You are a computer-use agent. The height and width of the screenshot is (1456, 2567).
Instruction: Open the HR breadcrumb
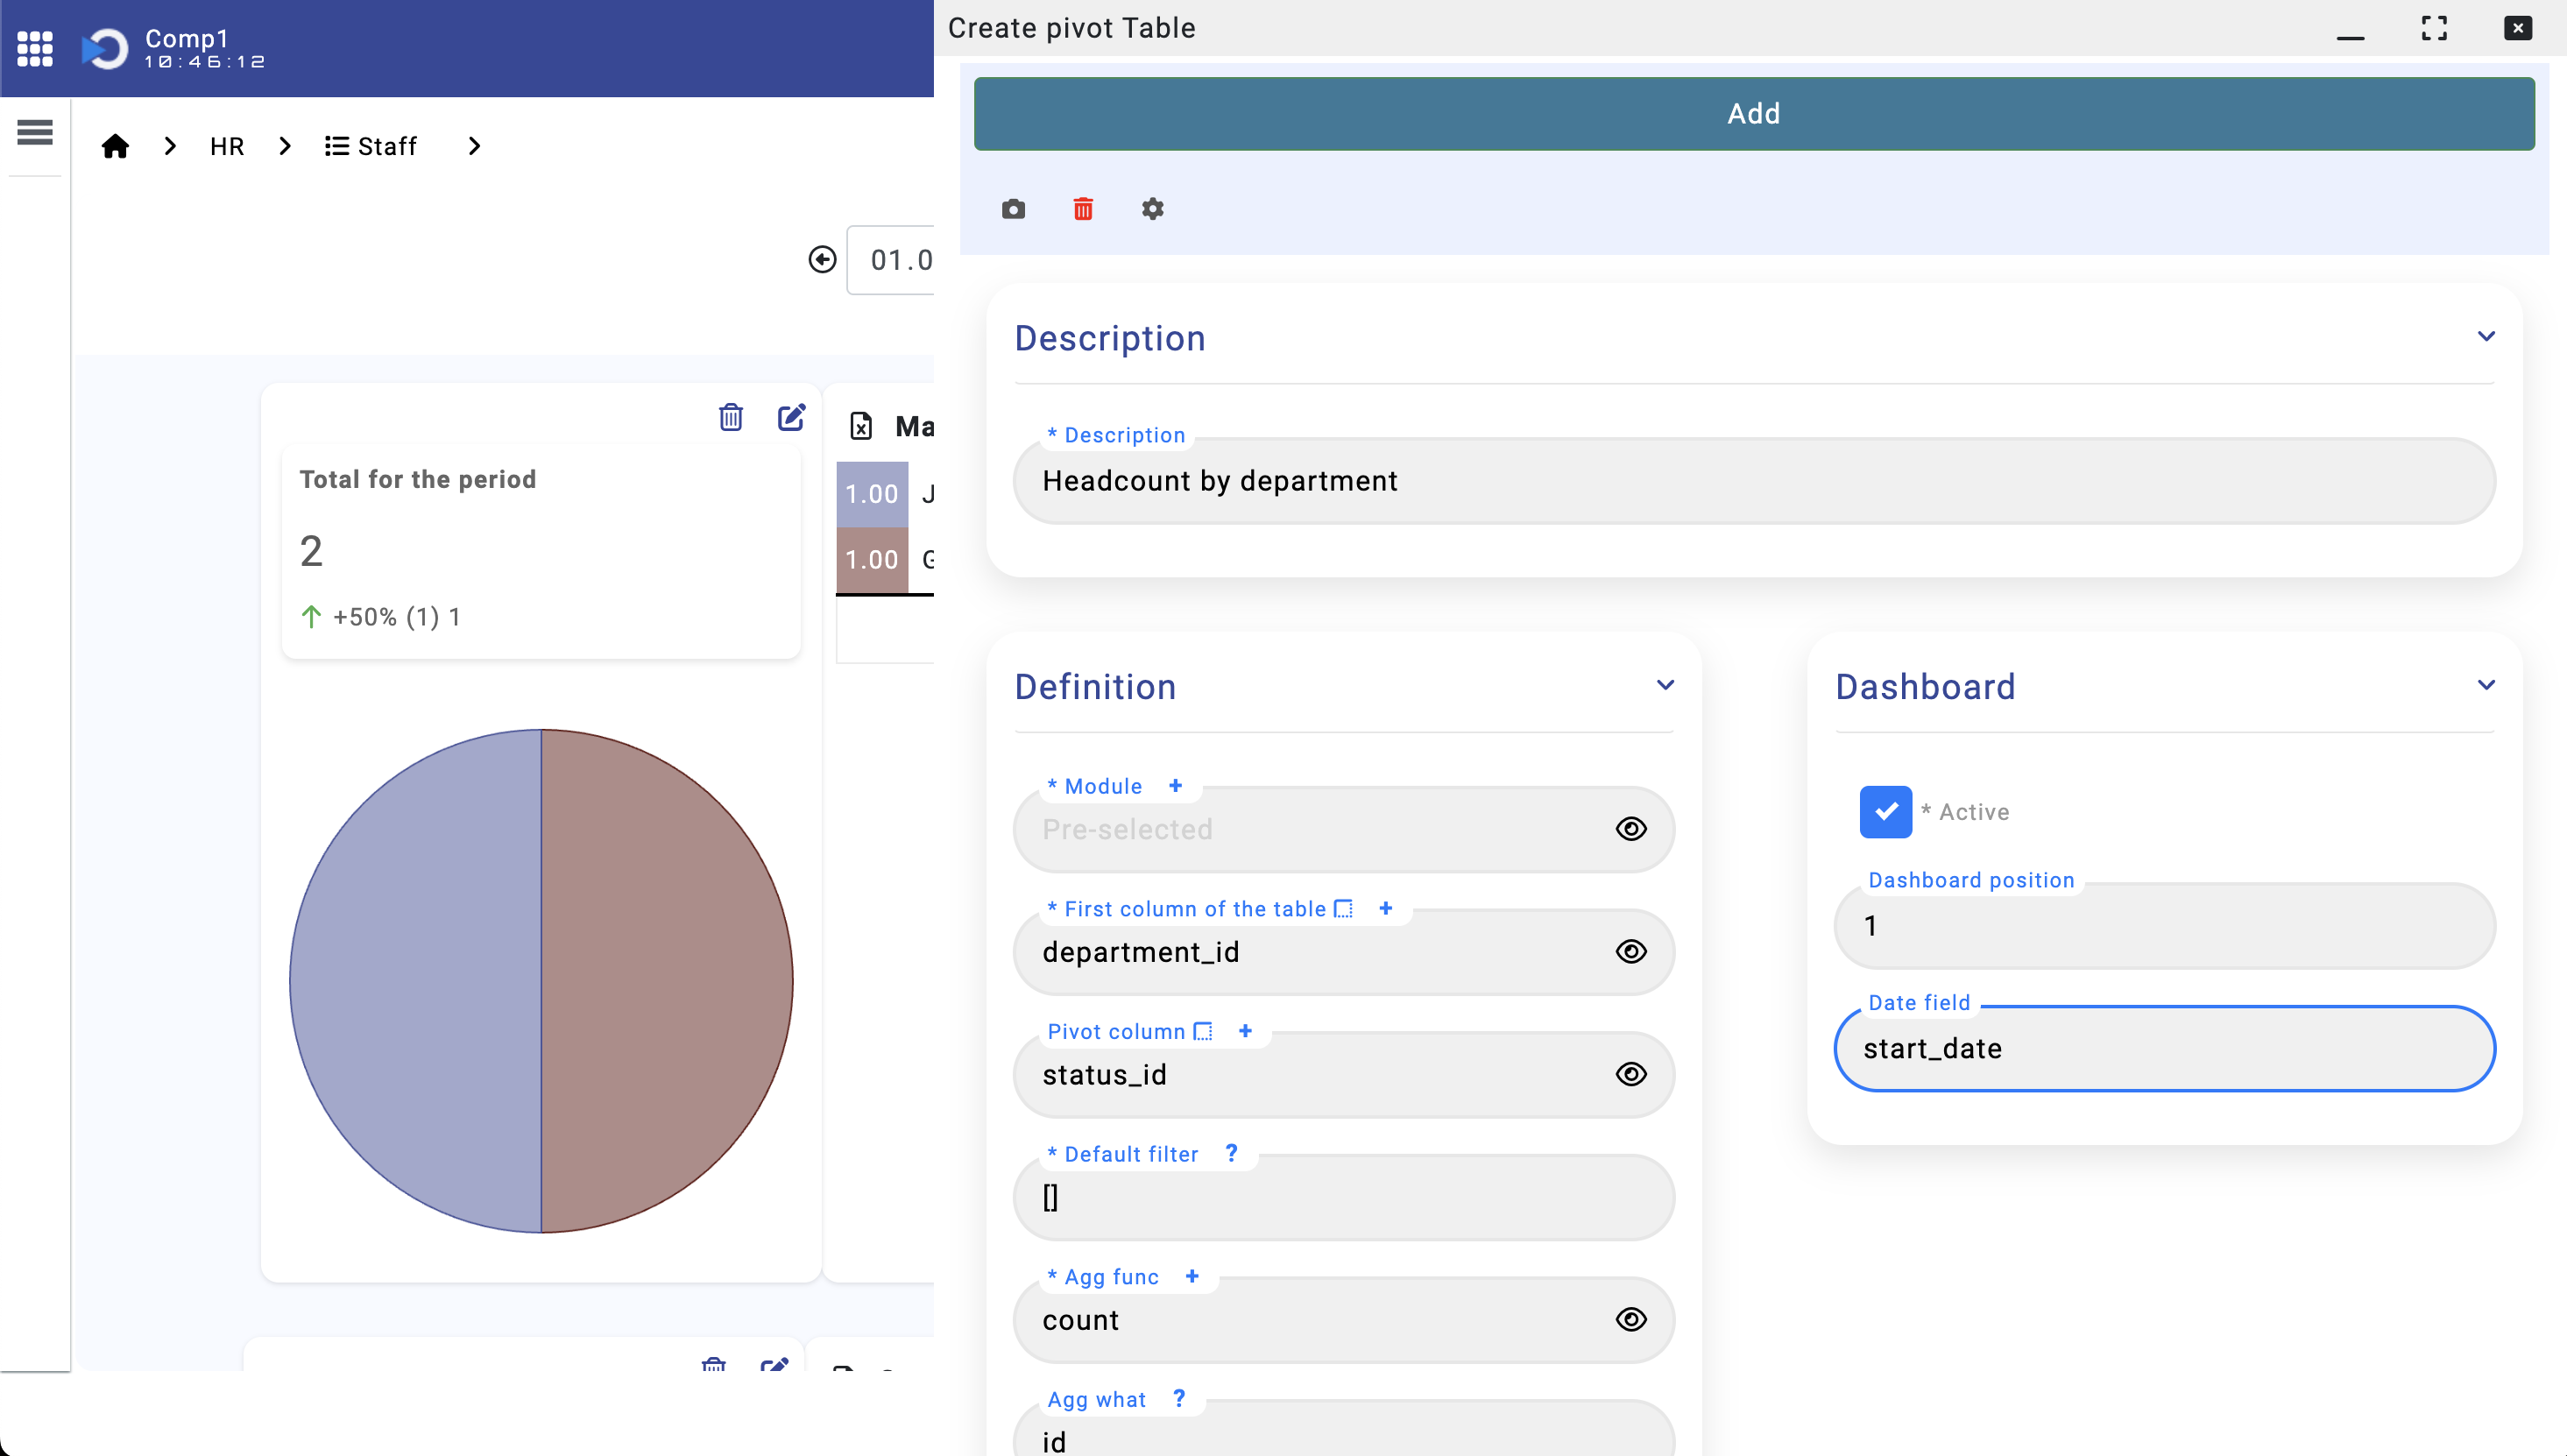pos(227,147)
